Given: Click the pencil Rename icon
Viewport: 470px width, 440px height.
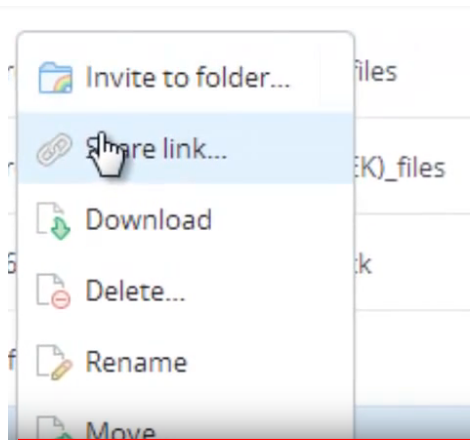Looking at the screenshot, I should tap(54, 363).
